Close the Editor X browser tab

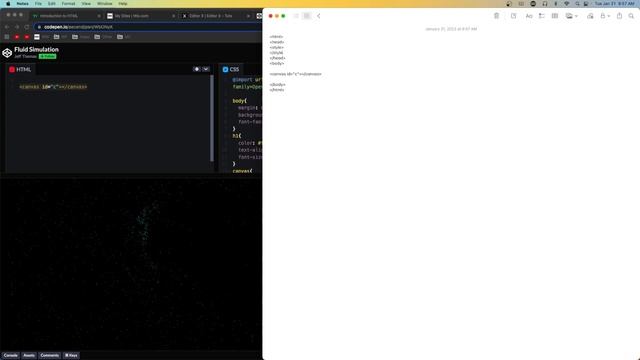click(248, 16)
